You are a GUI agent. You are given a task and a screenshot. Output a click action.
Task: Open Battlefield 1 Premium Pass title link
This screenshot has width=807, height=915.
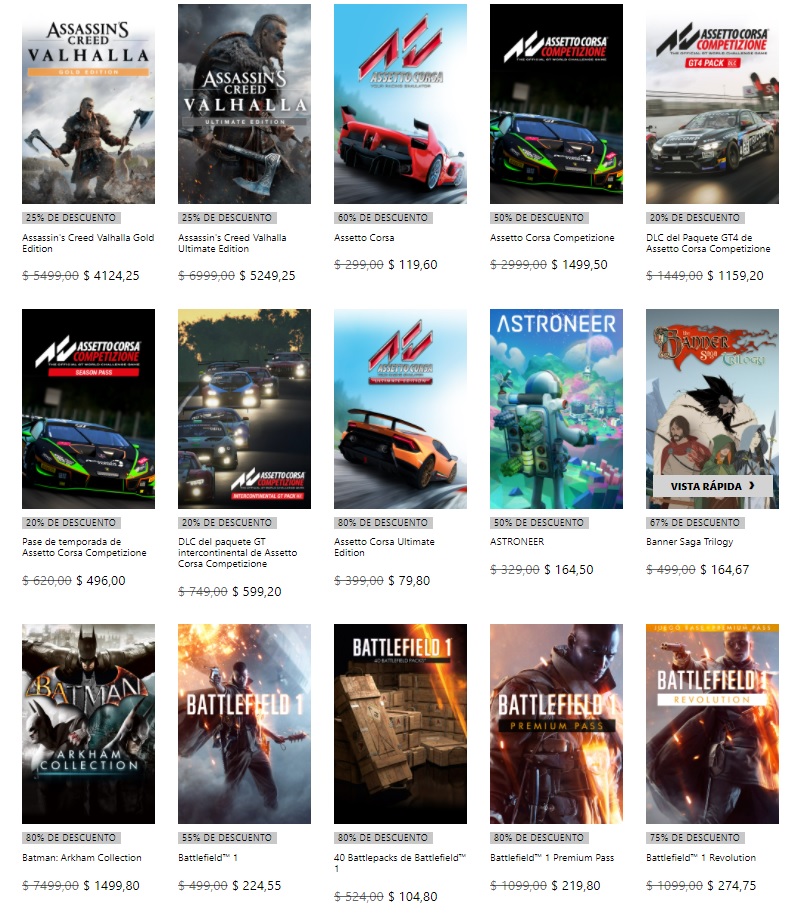(x=553, y=858)
